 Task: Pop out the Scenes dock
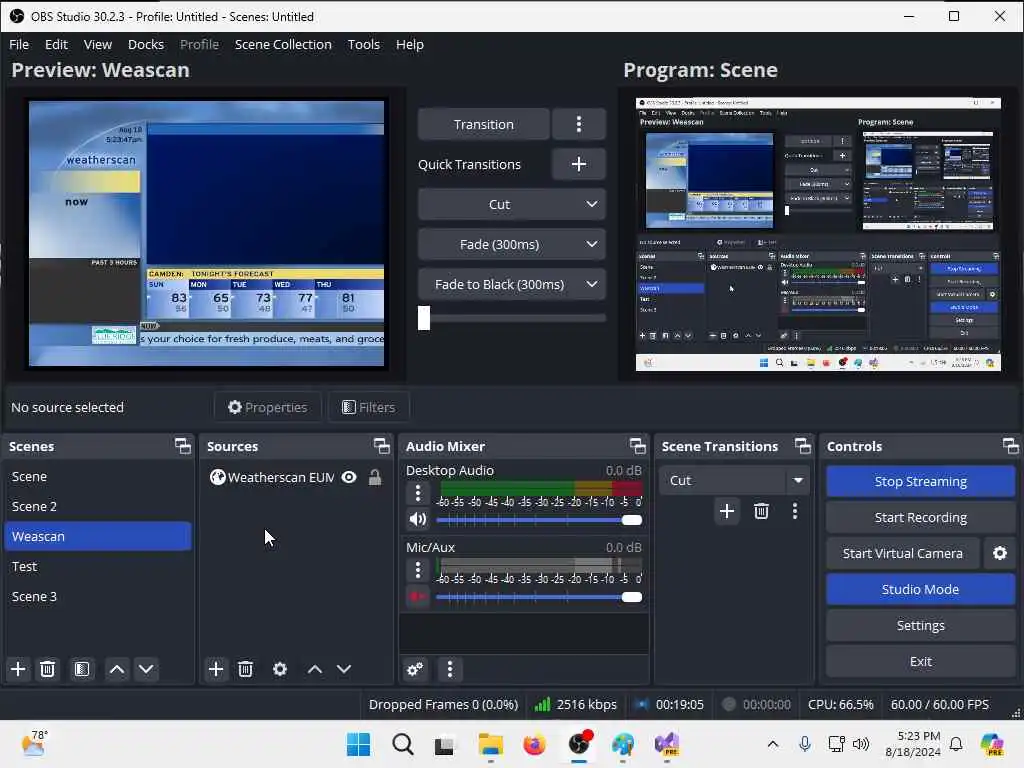183,446
